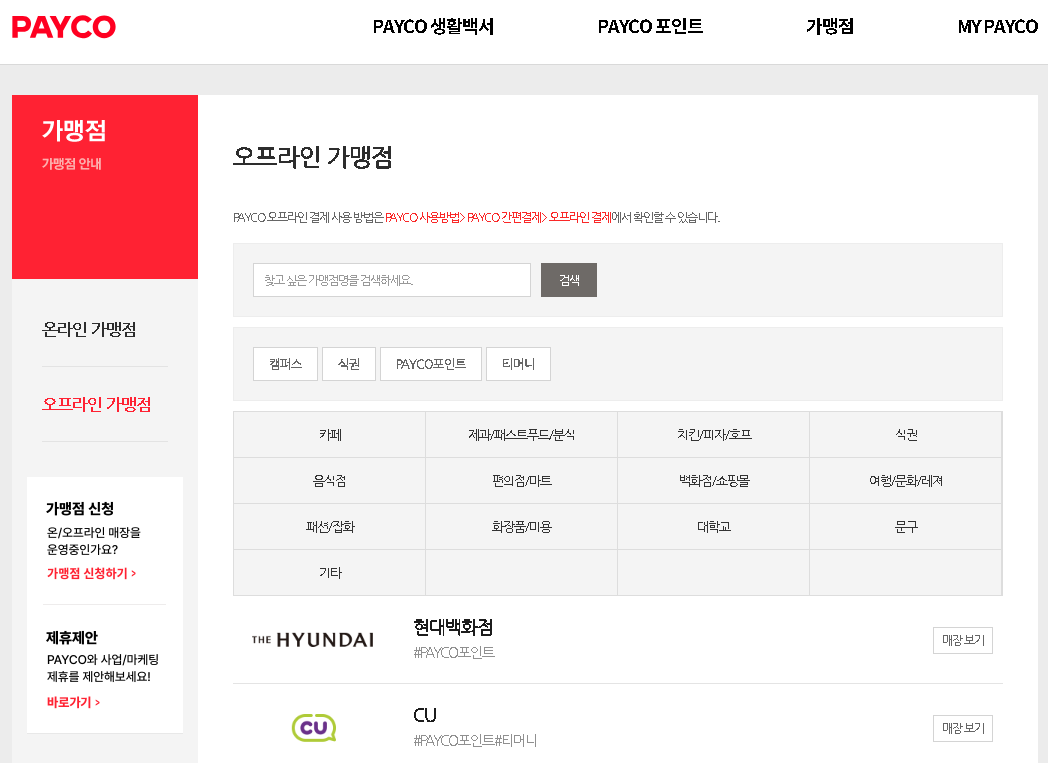The image size is (1048, 763).
Task: Click 가맹점 신청 heading in sidebar
Action: (80, 508)
